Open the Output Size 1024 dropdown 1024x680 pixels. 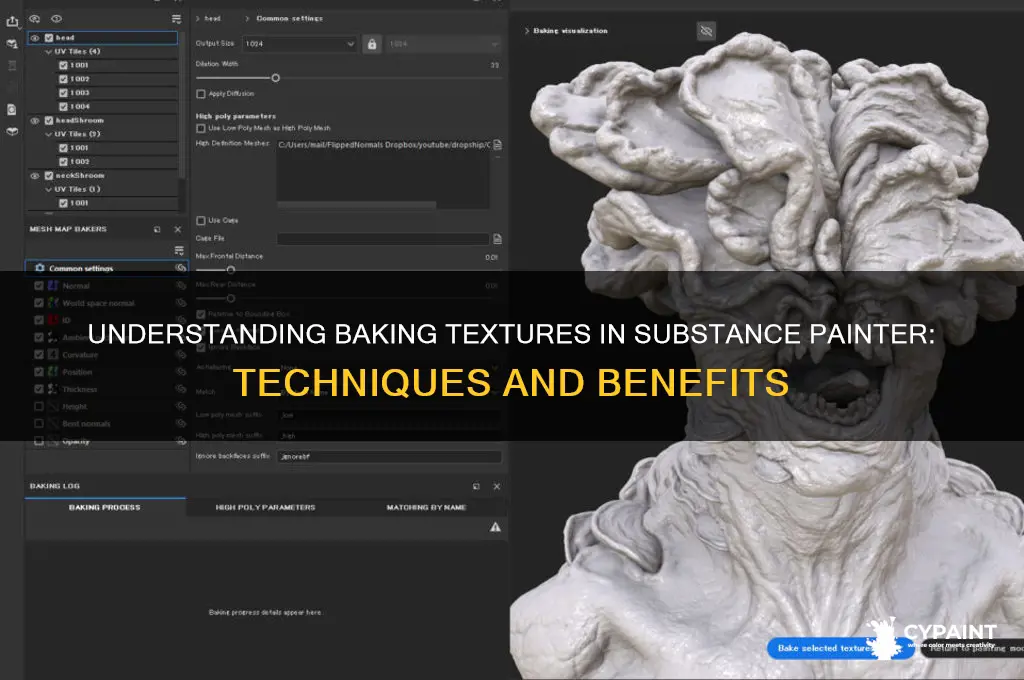(x=300, y=44)
